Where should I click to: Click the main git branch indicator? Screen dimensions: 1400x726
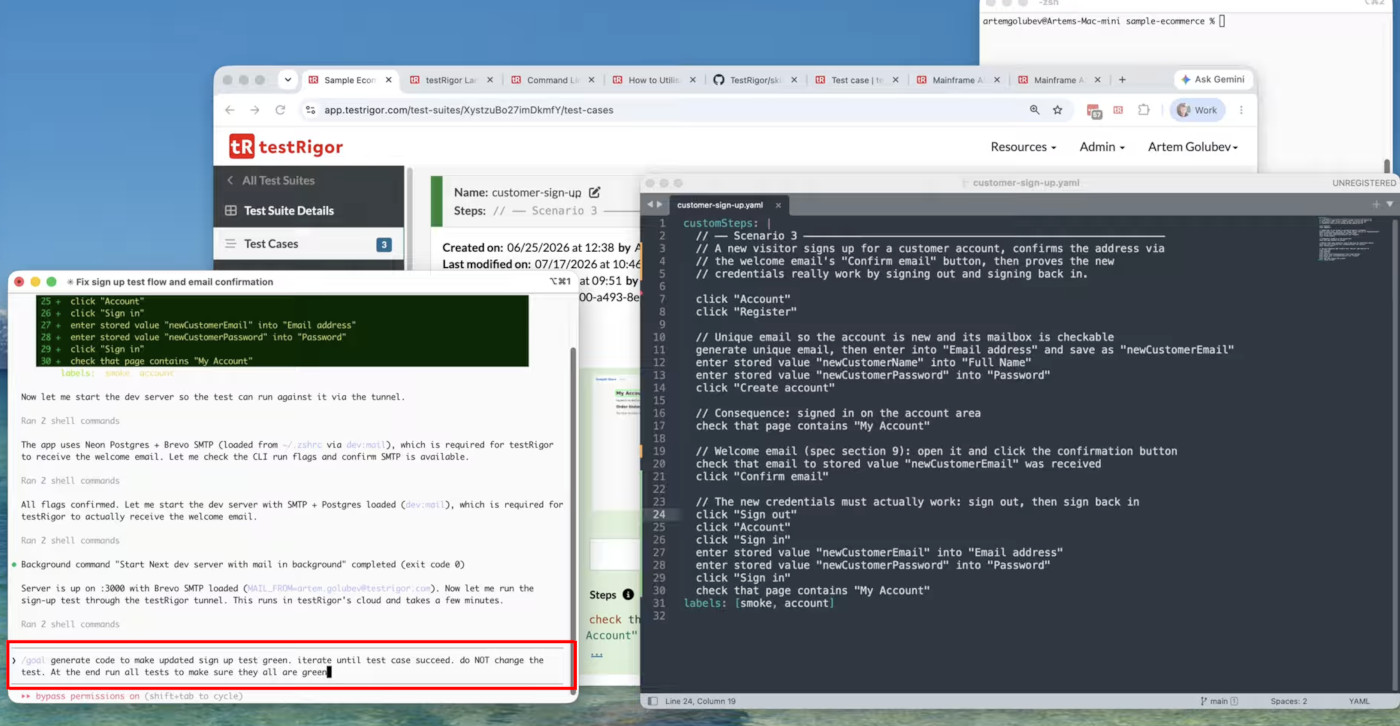point(1219,701)
